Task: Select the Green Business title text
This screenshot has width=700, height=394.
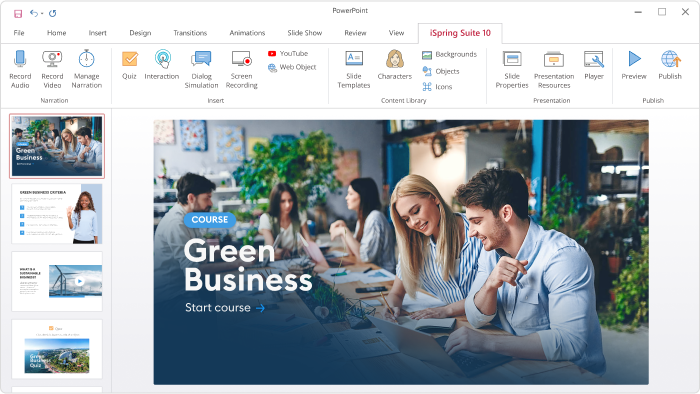Action: point(248,265)
